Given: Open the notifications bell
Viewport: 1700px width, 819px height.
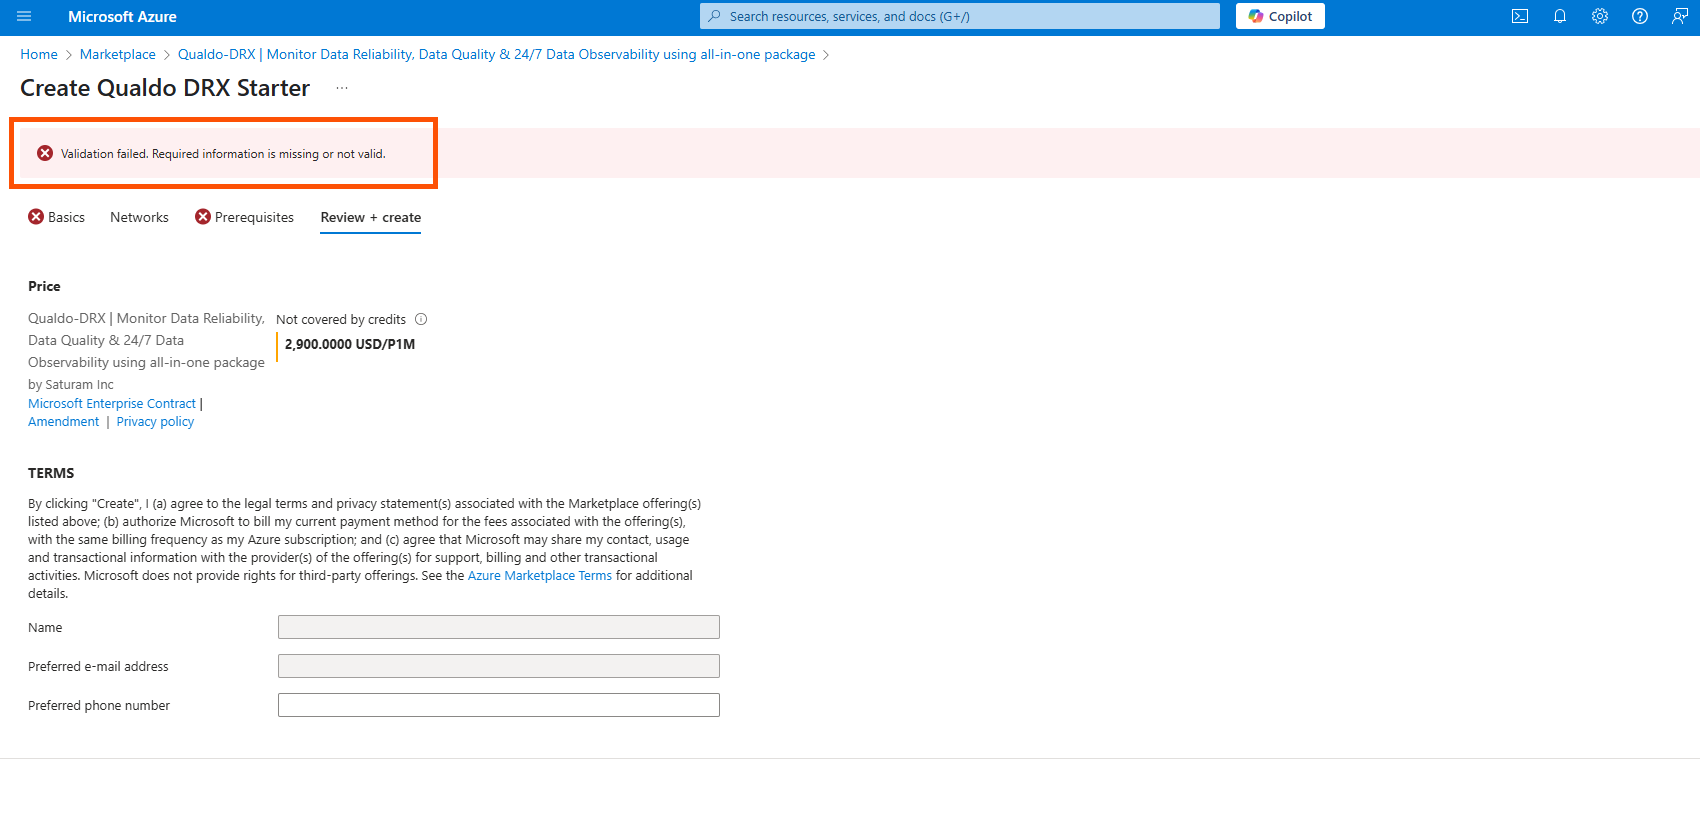Looking at the screenshot, I should 1560,17.
